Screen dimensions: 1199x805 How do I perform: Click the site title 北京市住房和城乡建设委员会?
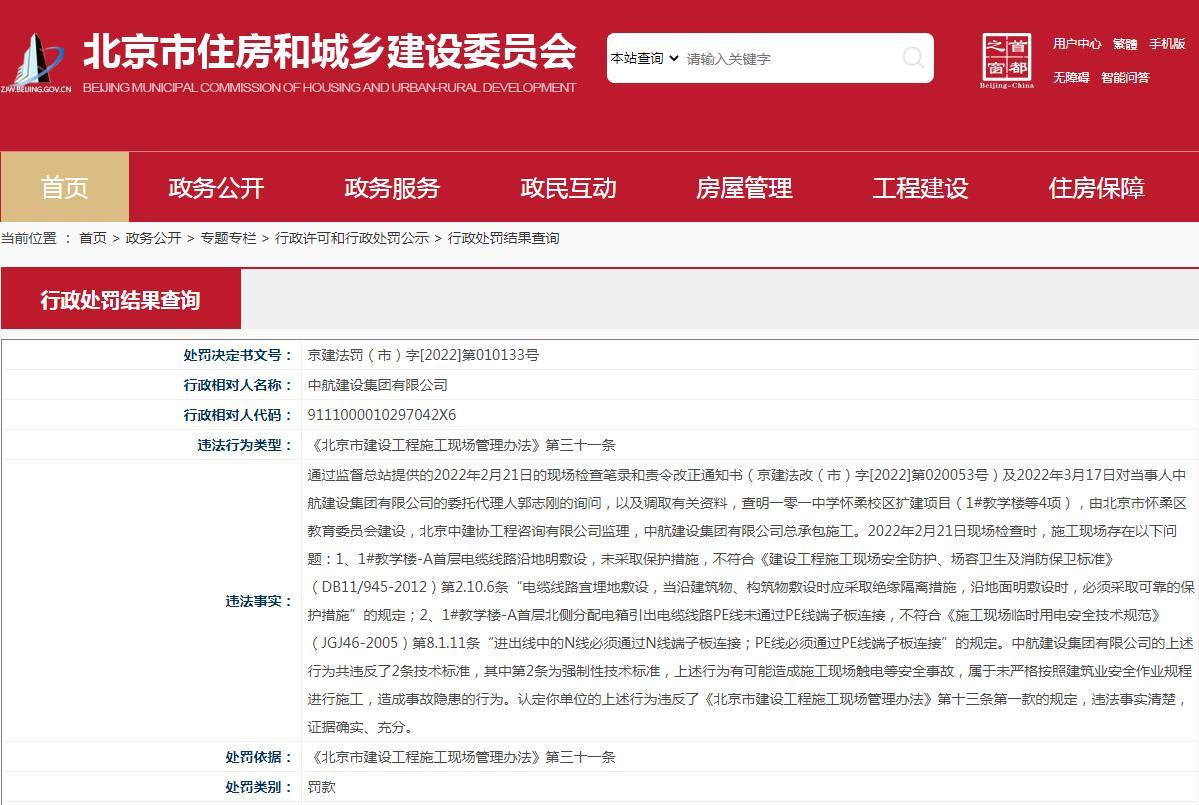330,52
